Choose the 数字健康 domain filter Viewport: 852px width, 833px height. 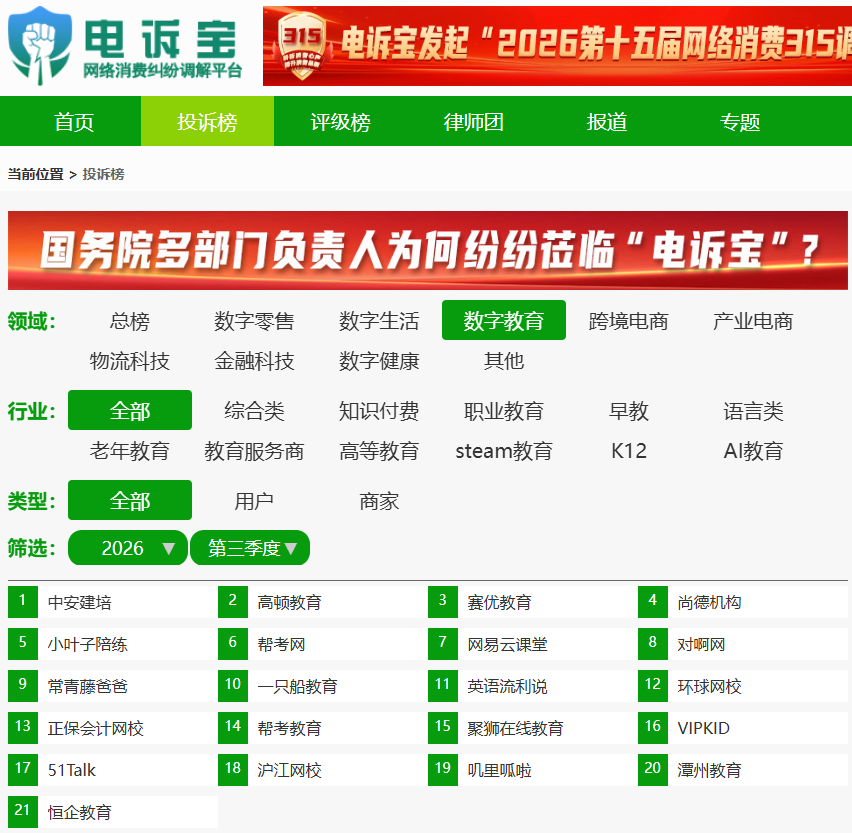coord(379,360)
